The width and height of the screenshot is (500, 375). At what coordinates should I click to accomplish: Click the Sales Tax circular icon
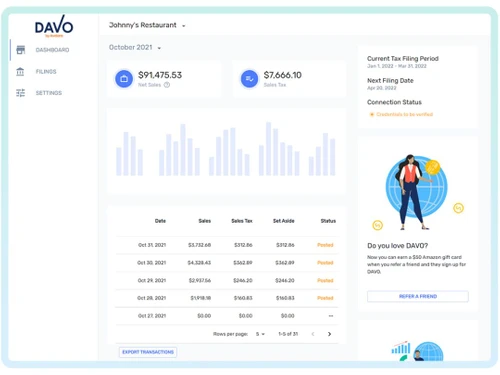click(x=249, y=79)
